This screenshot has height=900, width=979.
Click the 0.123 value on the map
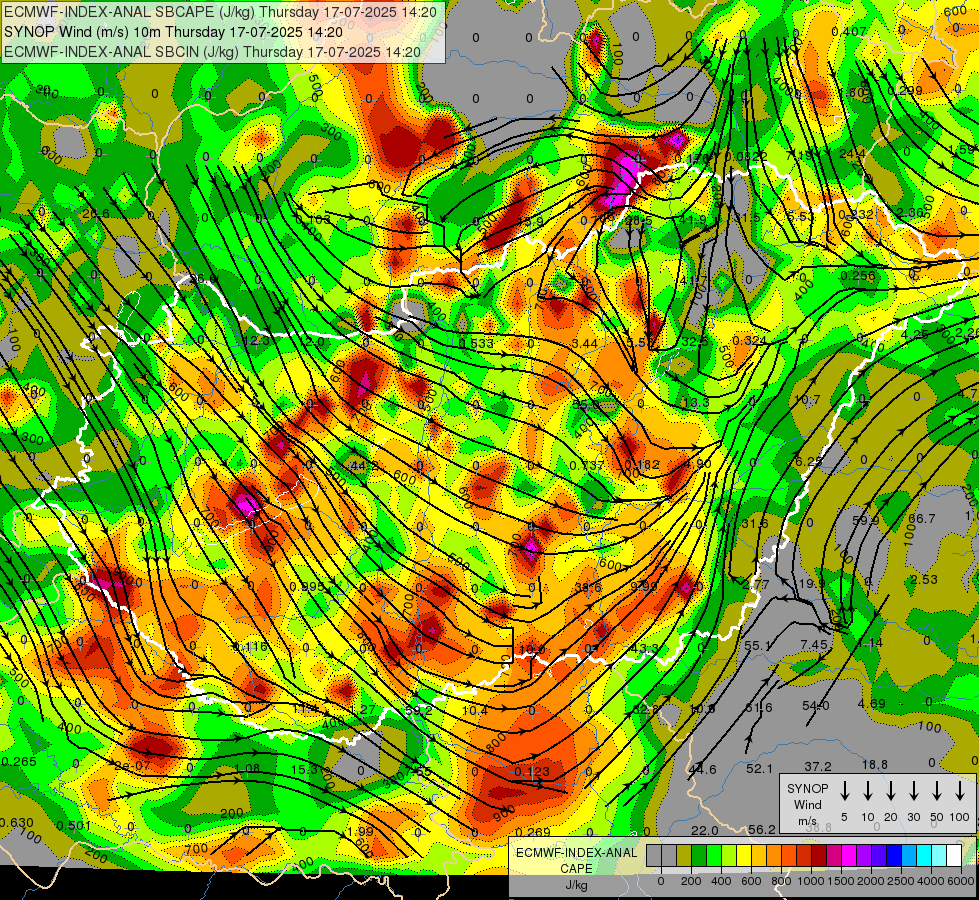point(532,771)
